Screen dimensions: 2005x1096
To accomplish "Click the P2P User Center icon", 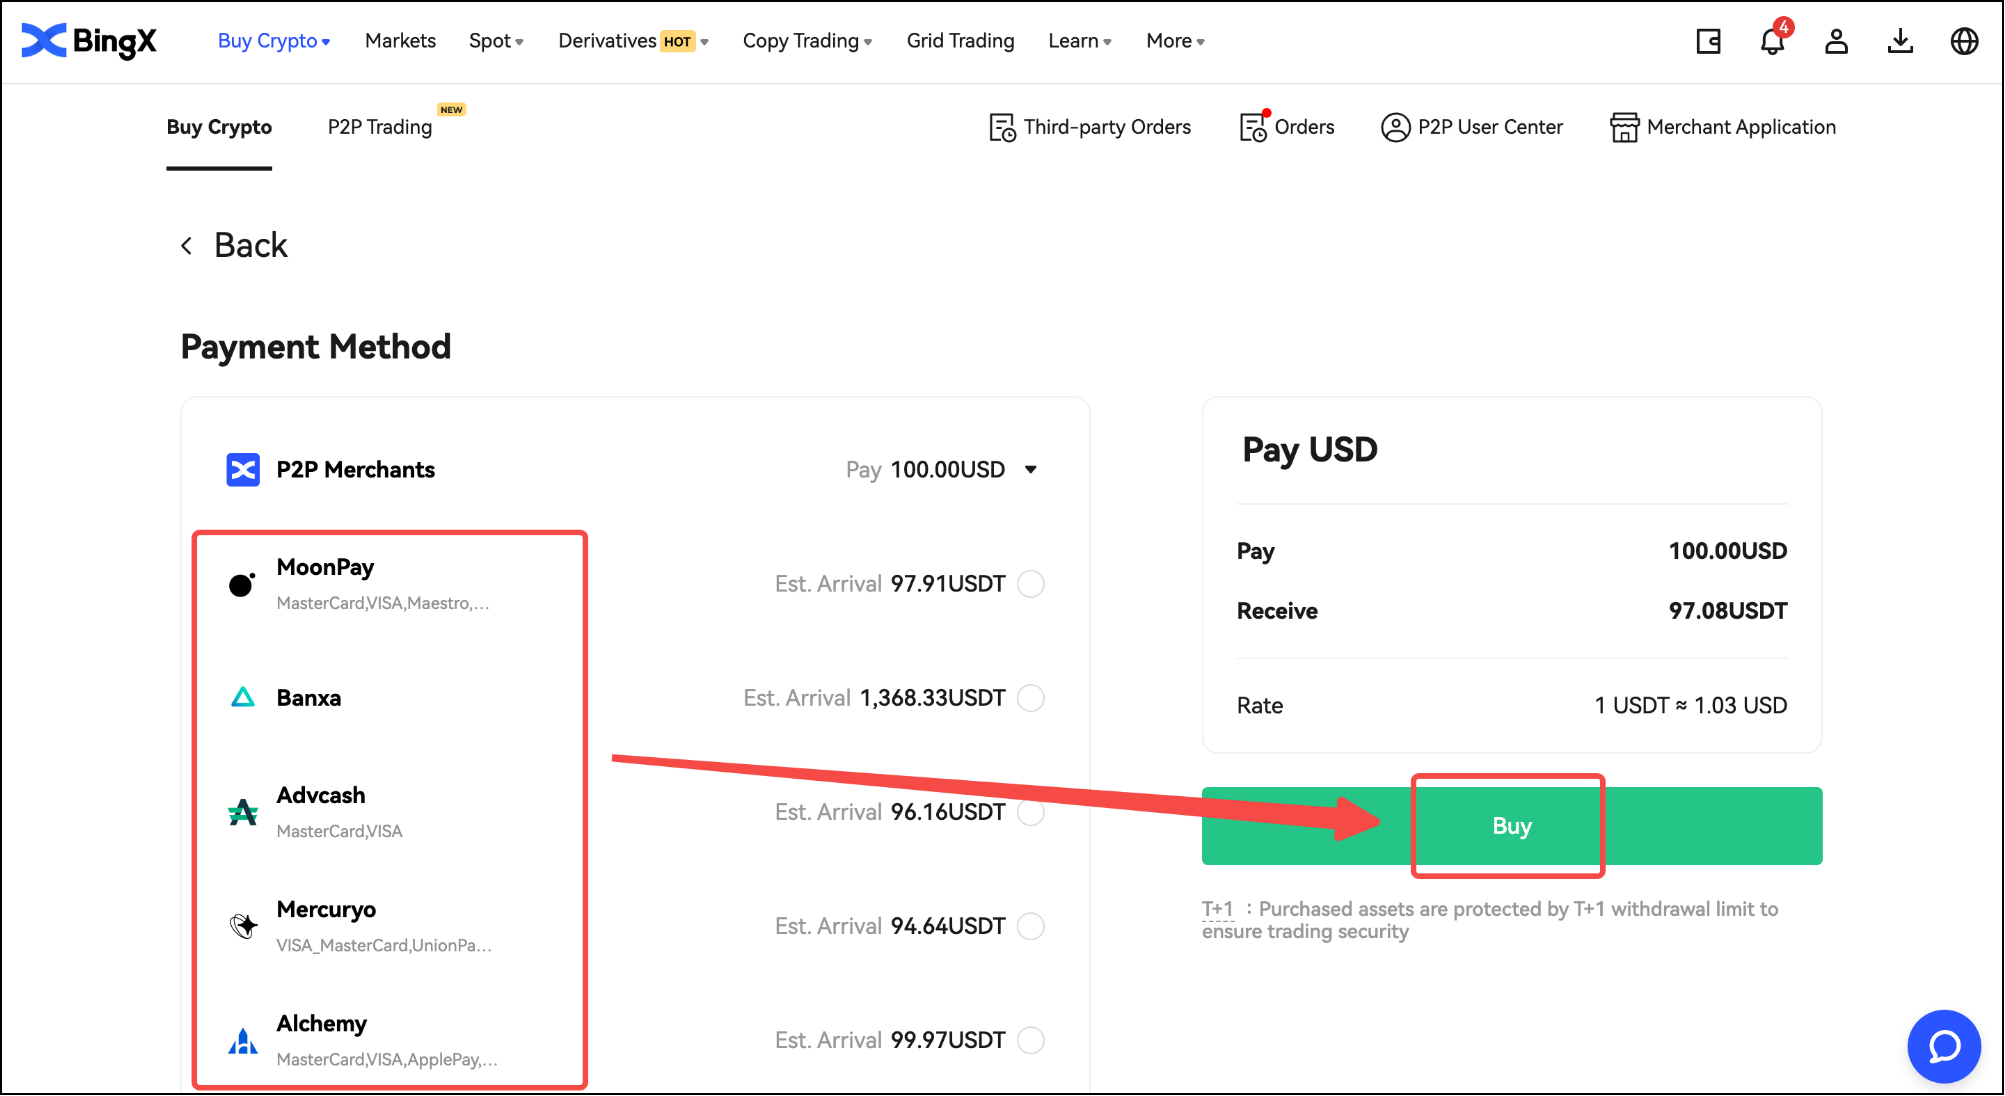I will [1396, 128].
